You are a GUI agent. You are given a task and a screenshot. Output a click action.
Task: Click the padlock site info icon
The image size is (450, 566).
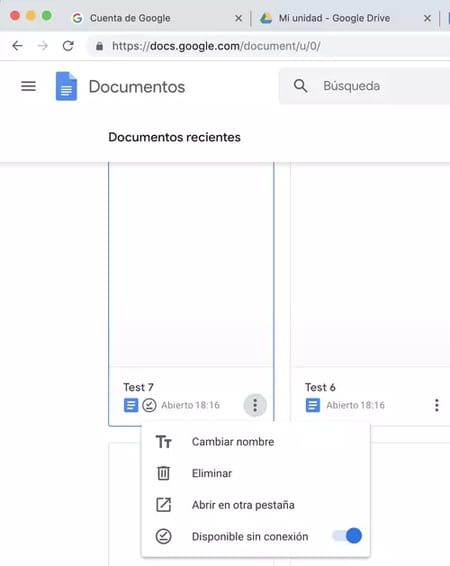[99, 46]
